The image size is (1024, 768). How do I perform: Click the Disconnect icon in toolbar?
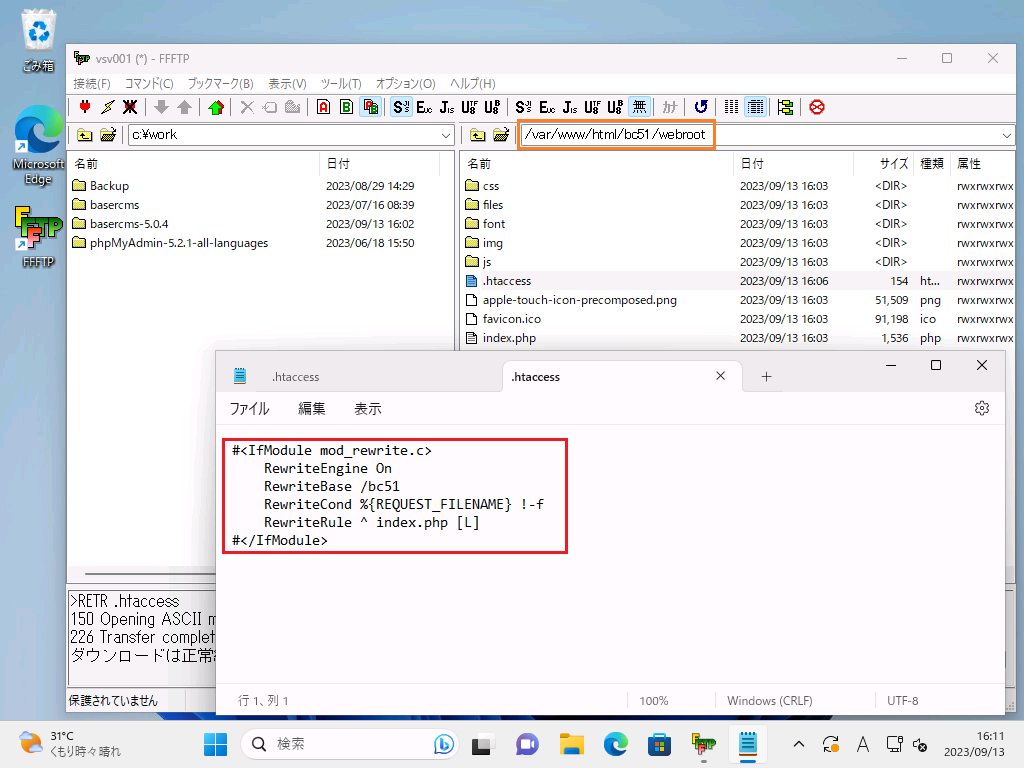coord(130,107)
